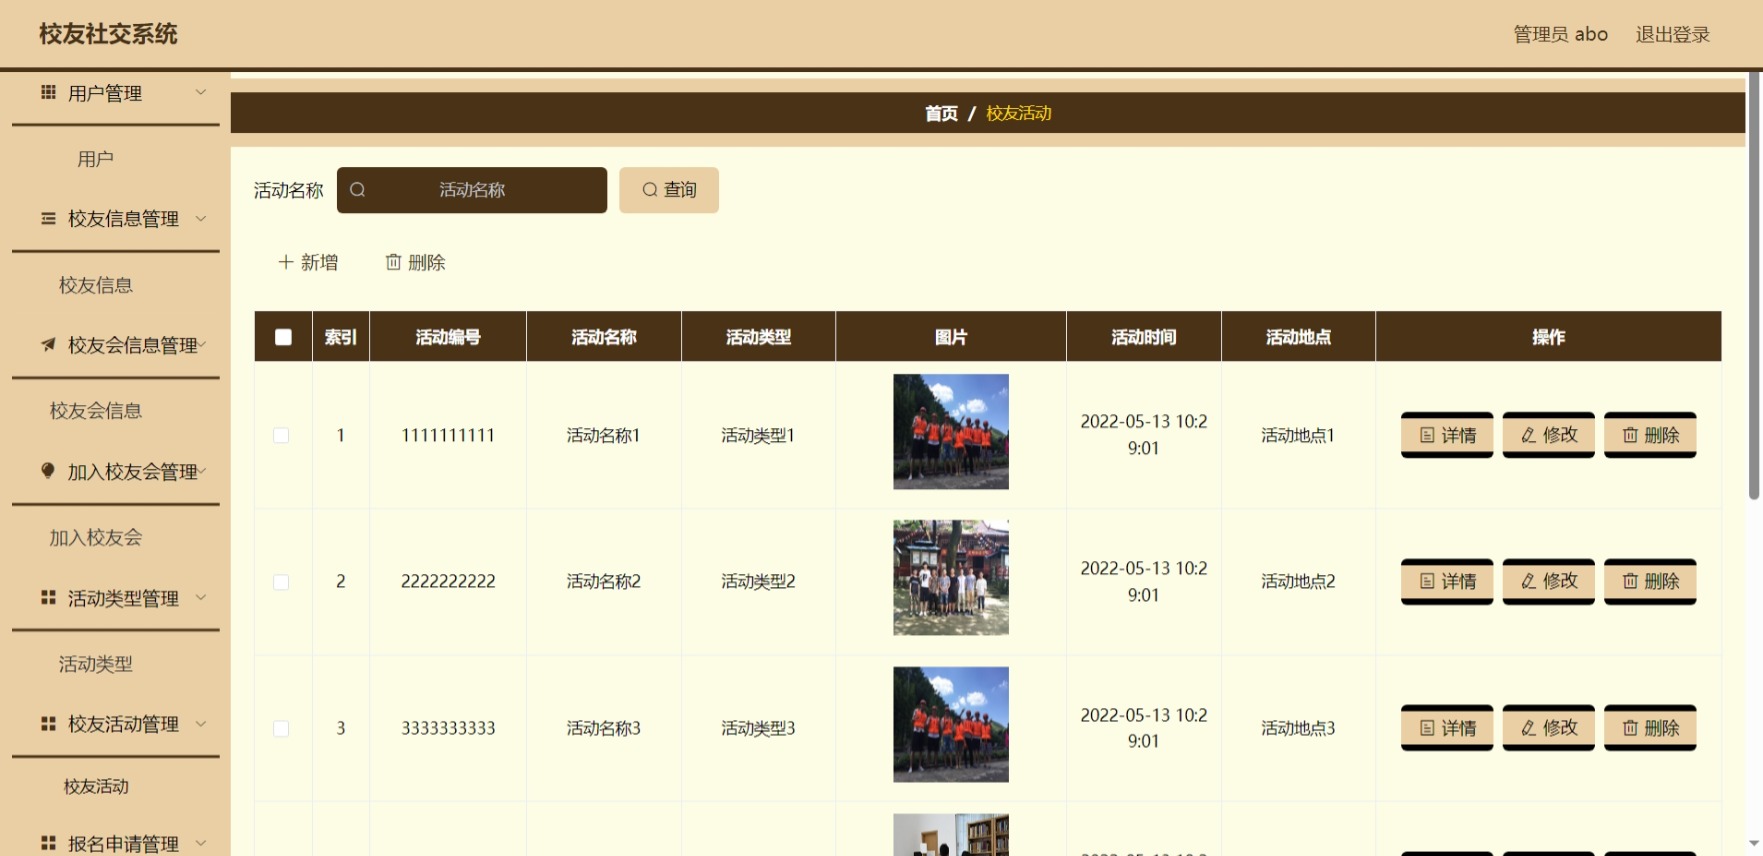Image resolution: width=1763 pixels, height=856 pixels.
Task: Open image thumbnail for 活动名称1
Action: pos(951,432)
